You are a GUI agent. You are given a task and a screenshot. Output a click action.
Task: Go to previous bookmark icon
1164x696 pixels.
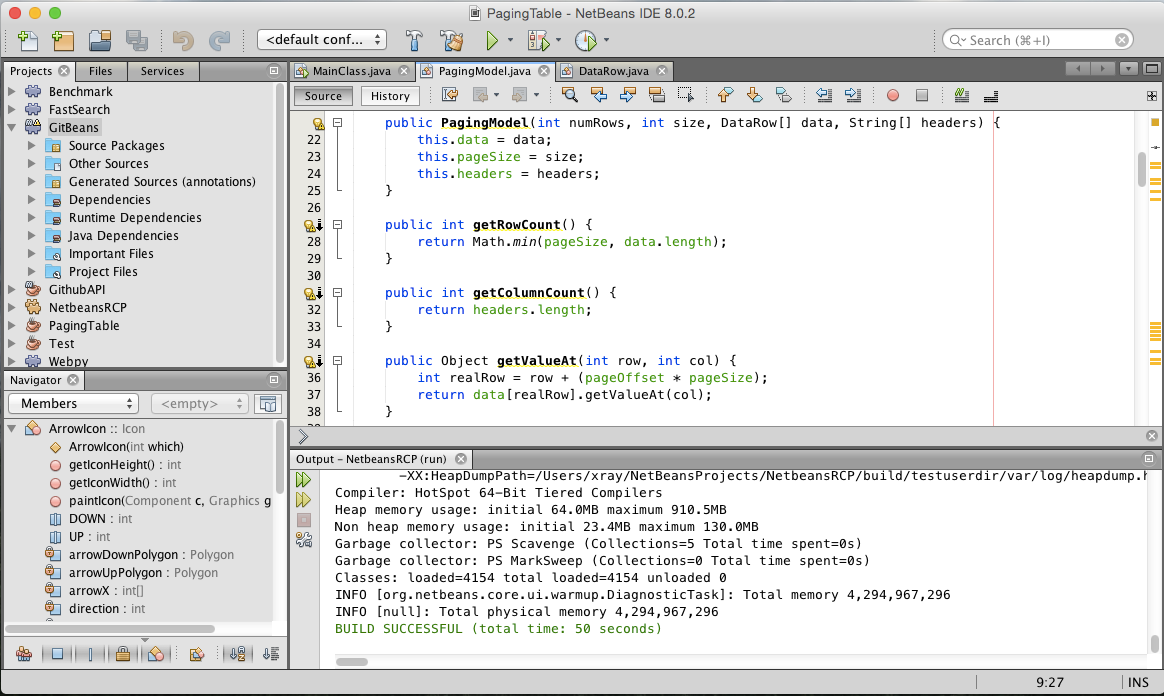coord(725,95)
